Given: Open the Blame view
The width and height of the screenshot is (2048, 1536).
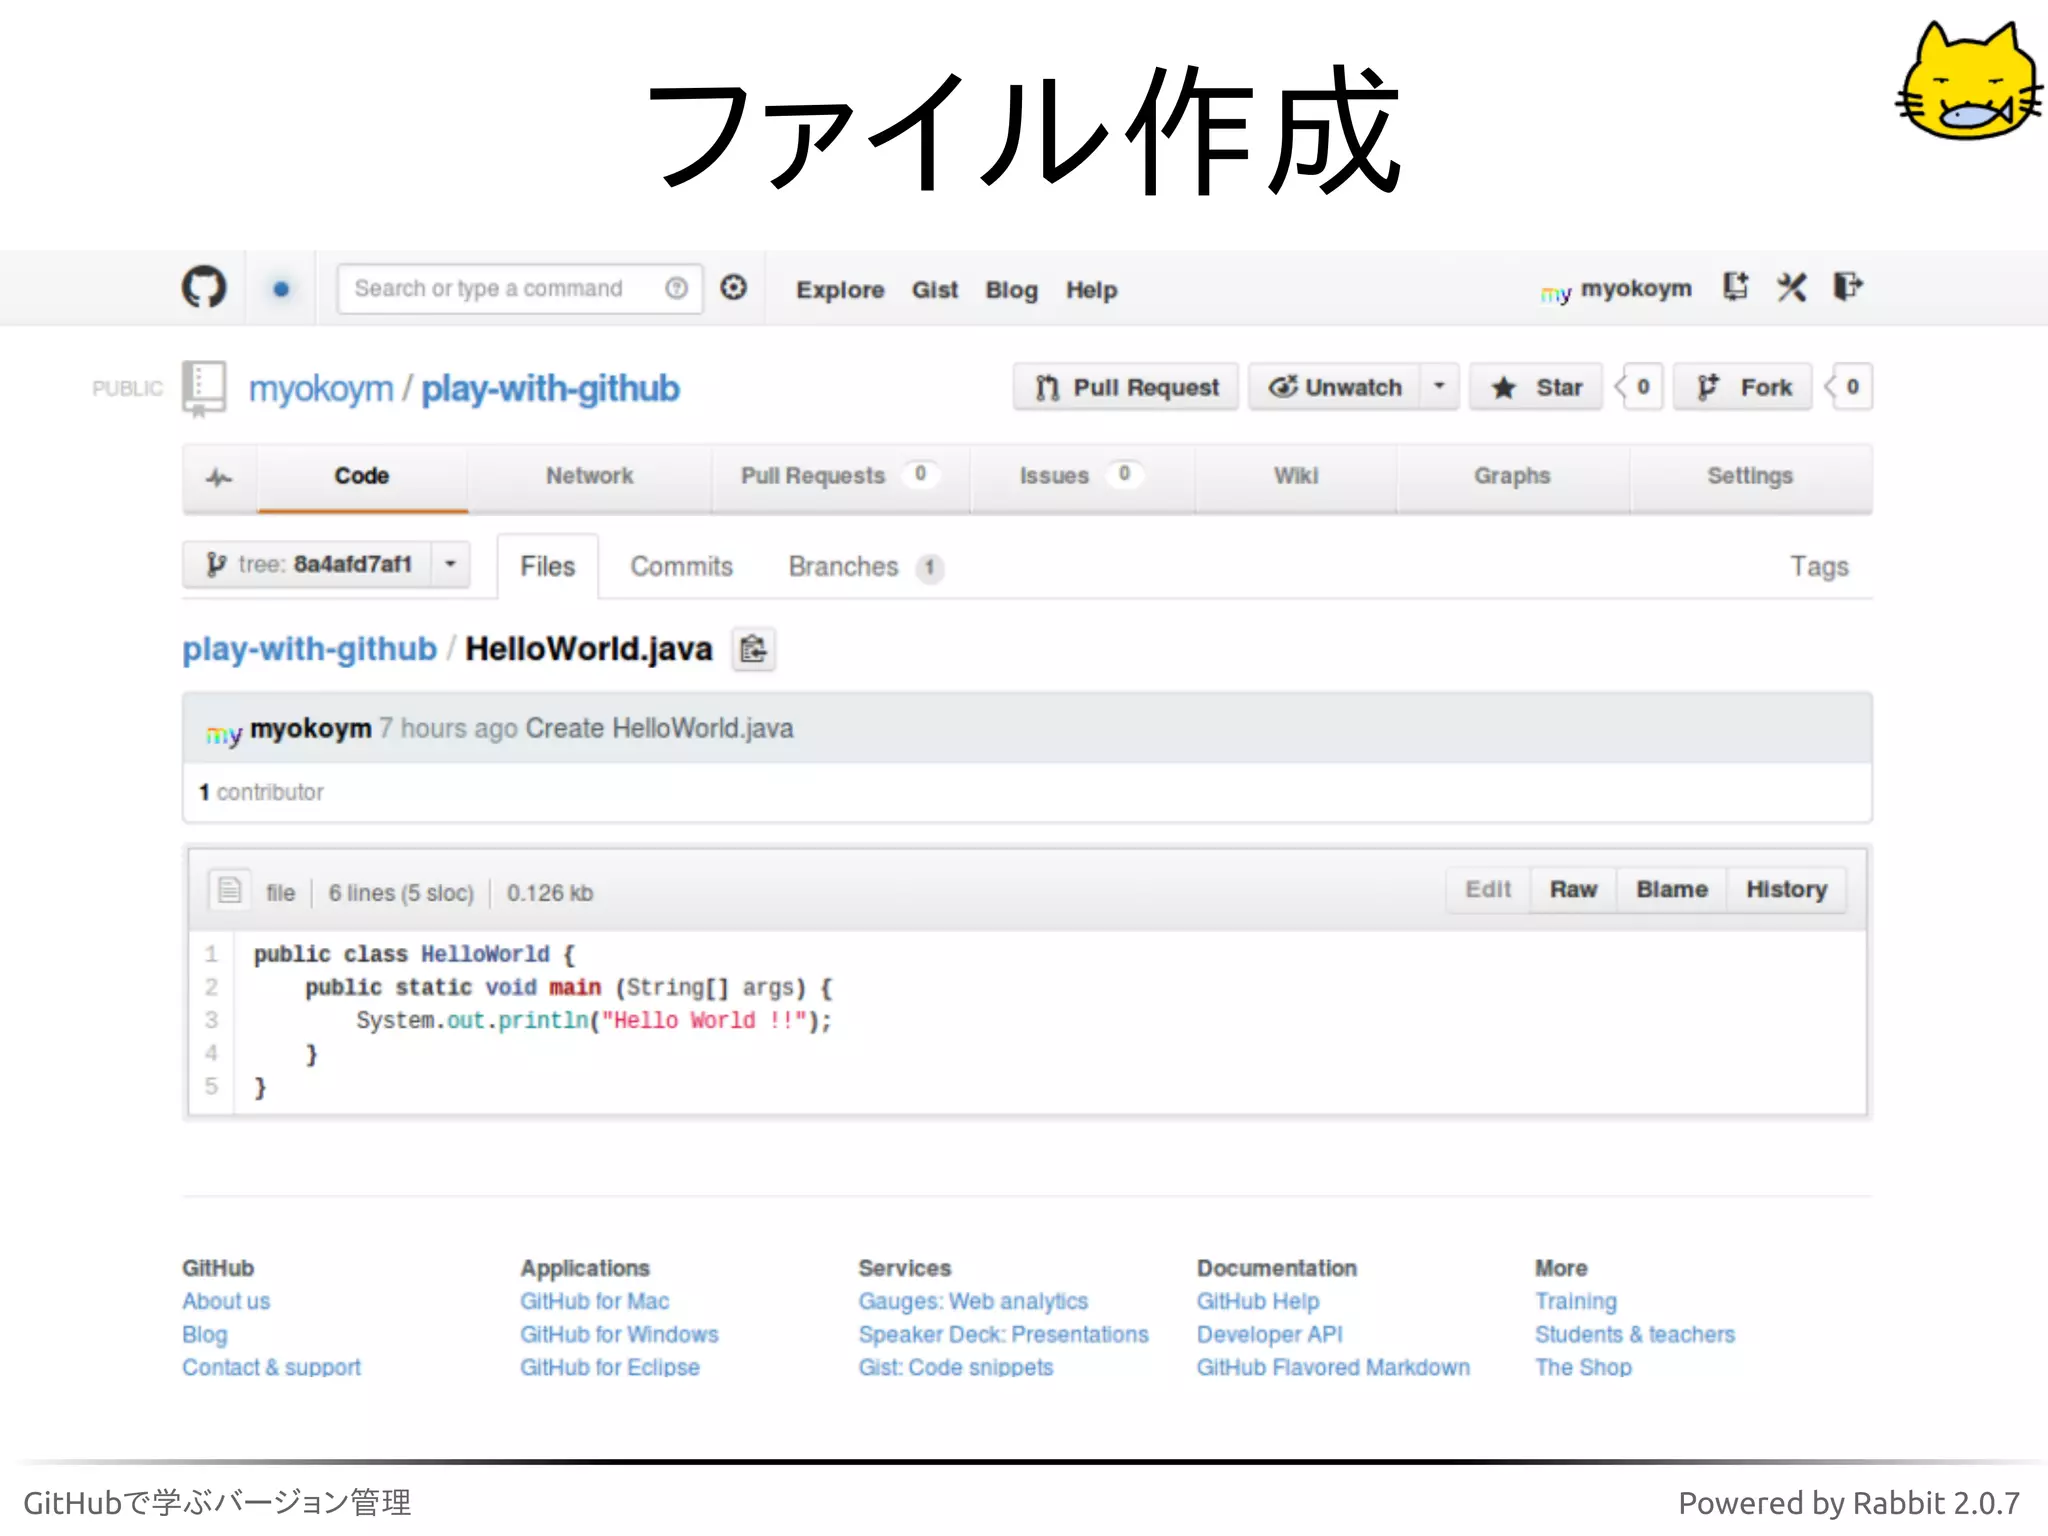Looking at the screenshot, I should [1672, 890].
